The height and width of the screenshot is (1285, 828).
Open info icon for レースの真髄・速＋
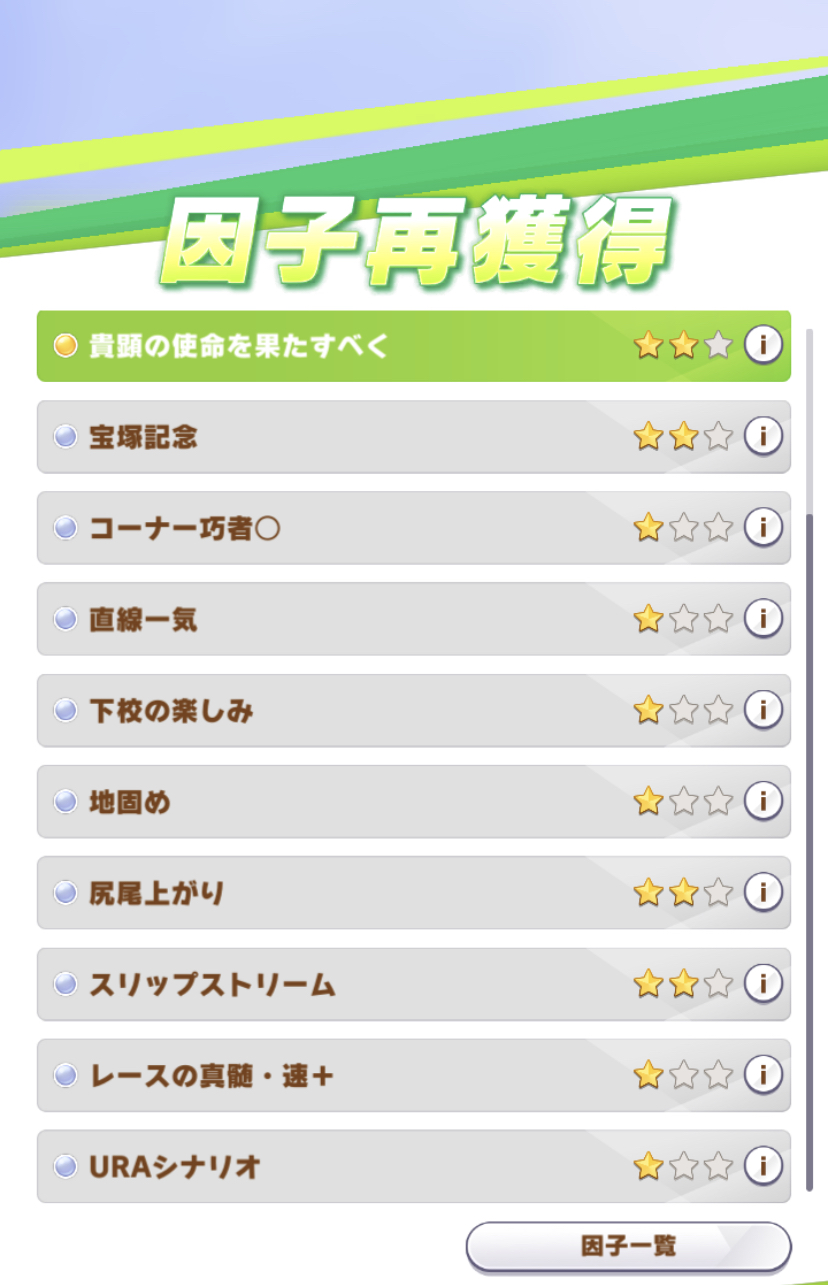pyautogui.click(x=763, y=1075)
